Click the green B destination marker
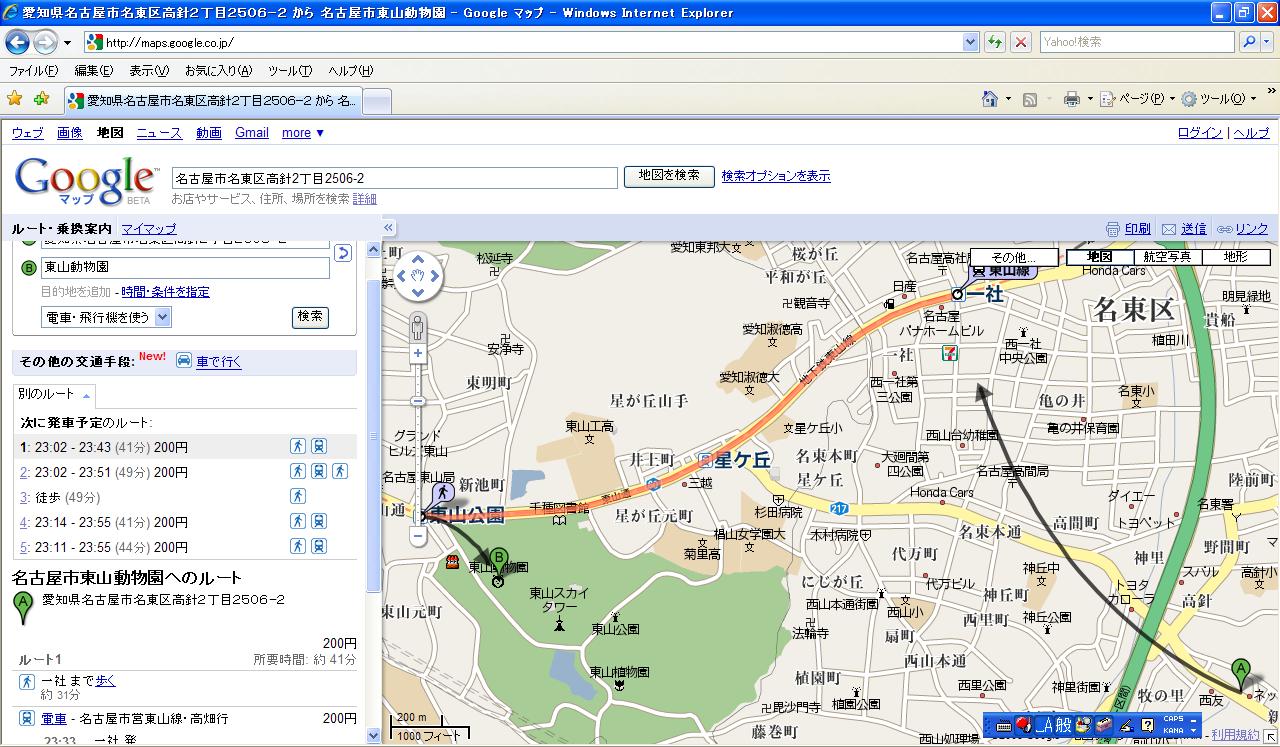Screen dimensions: 1280x747 499,562
